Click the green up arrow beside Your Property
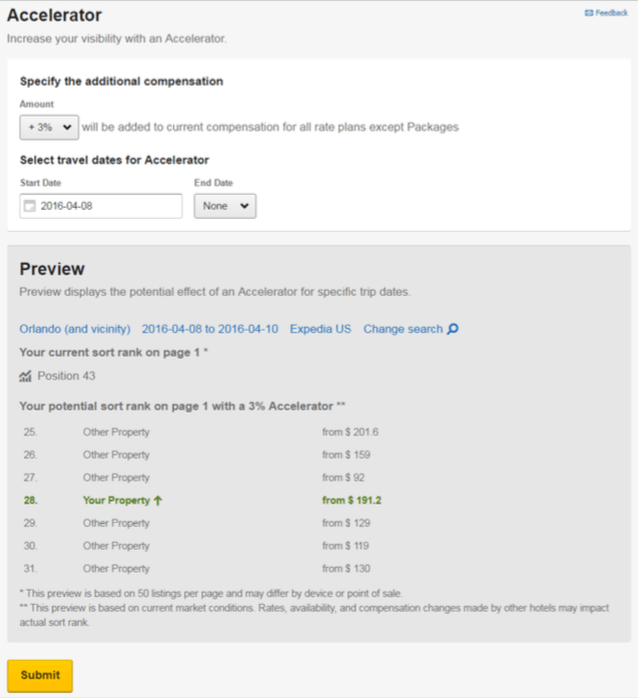This screenshot has width=638, height=698. click(x=158, y=500)
